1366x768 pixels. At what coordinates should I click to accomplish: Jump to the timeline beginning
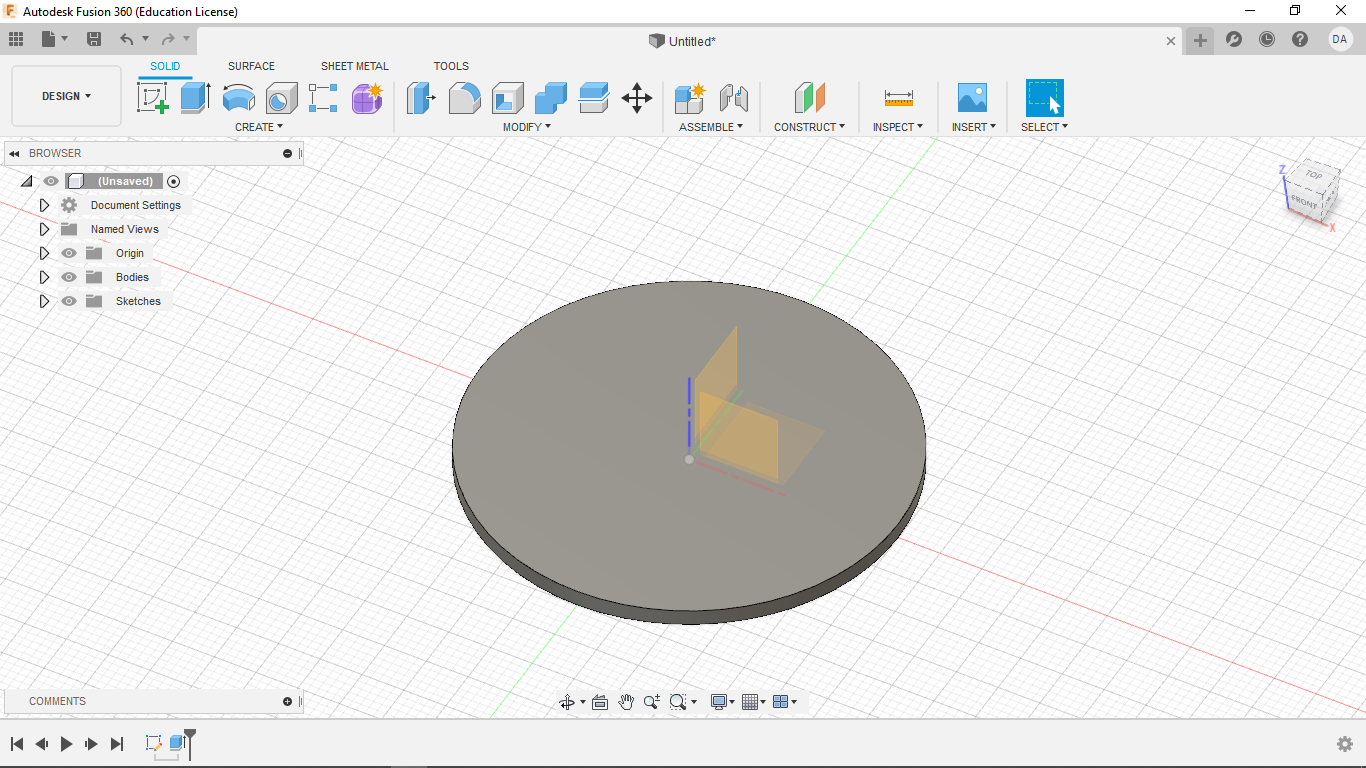click(x=17, y=744)
